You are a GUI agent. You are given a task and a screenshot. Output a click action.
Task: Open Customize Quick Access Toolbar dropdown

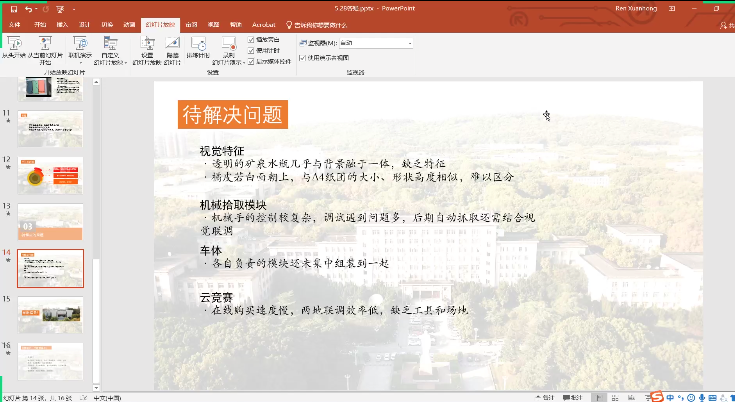pos(74,9)
